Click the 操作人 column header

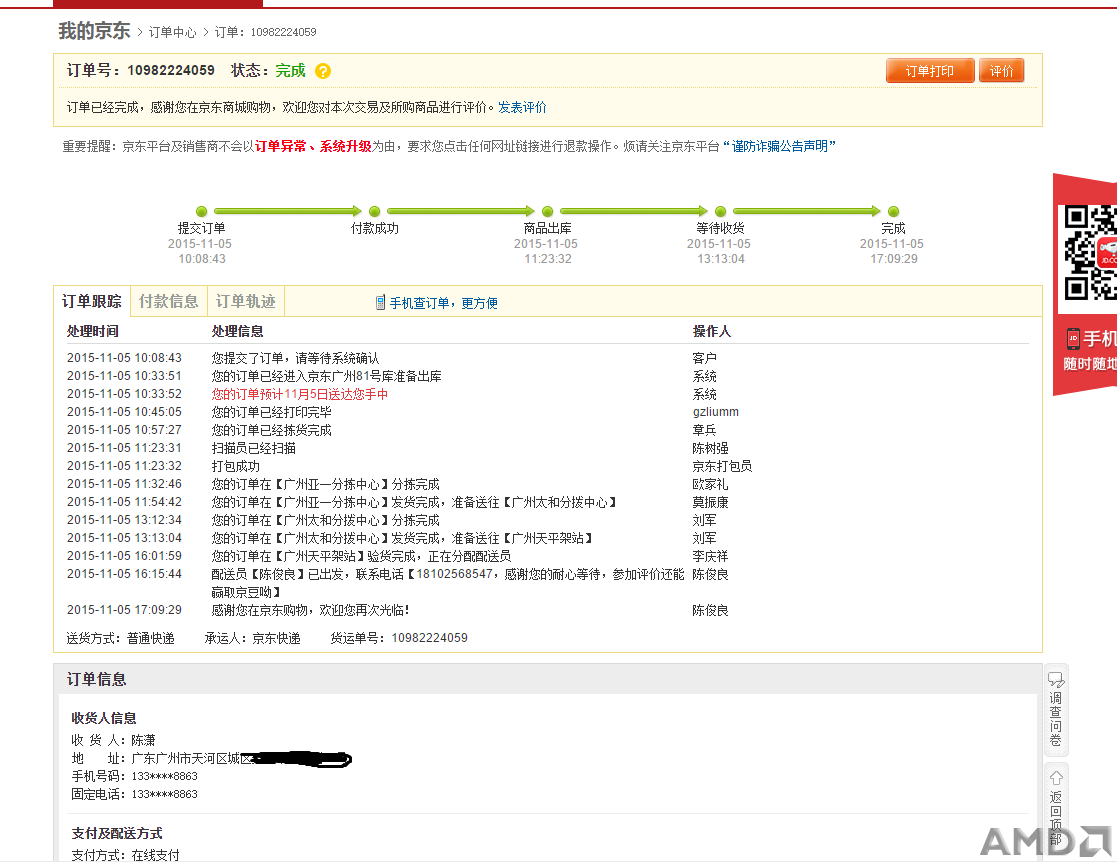(712, 331)
